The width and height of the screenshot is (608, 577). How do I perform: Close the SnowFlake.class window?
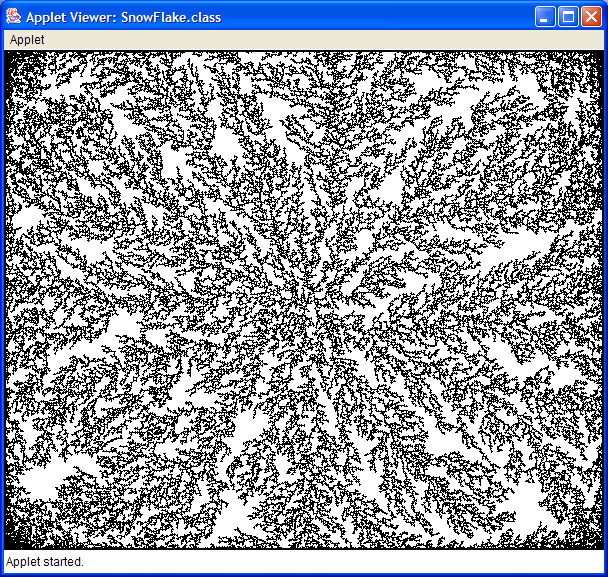point(591,17)
